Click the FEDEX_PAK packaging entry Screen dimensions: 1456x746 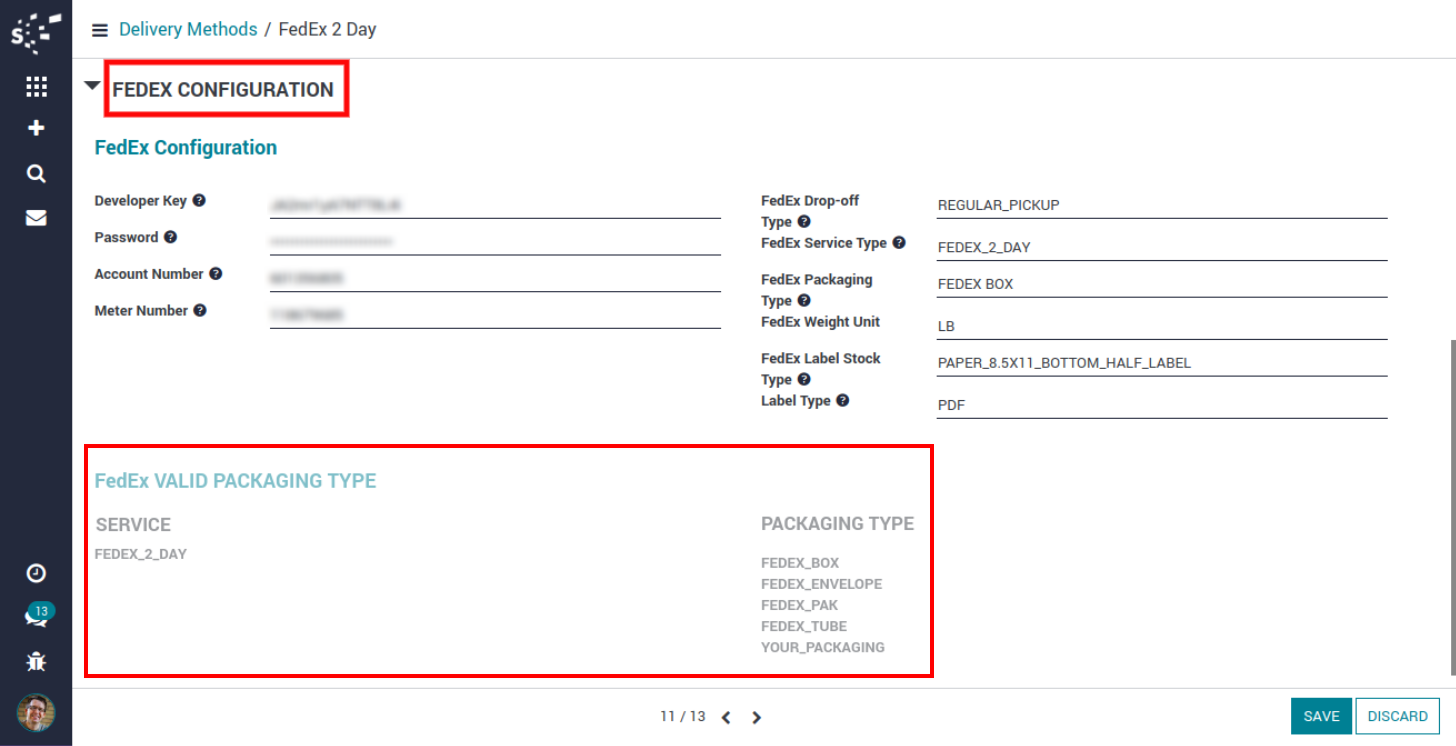tap(799, 605)
